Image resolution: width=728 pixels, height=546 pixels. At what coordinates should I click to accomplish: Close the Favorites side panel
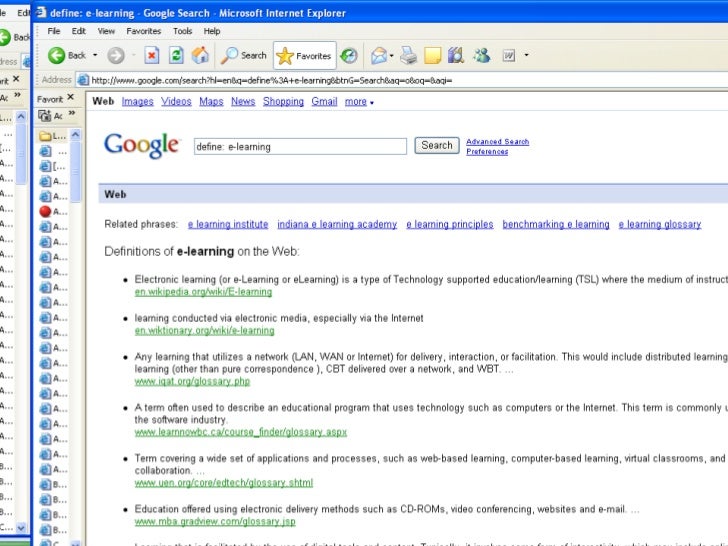point(71,97)
